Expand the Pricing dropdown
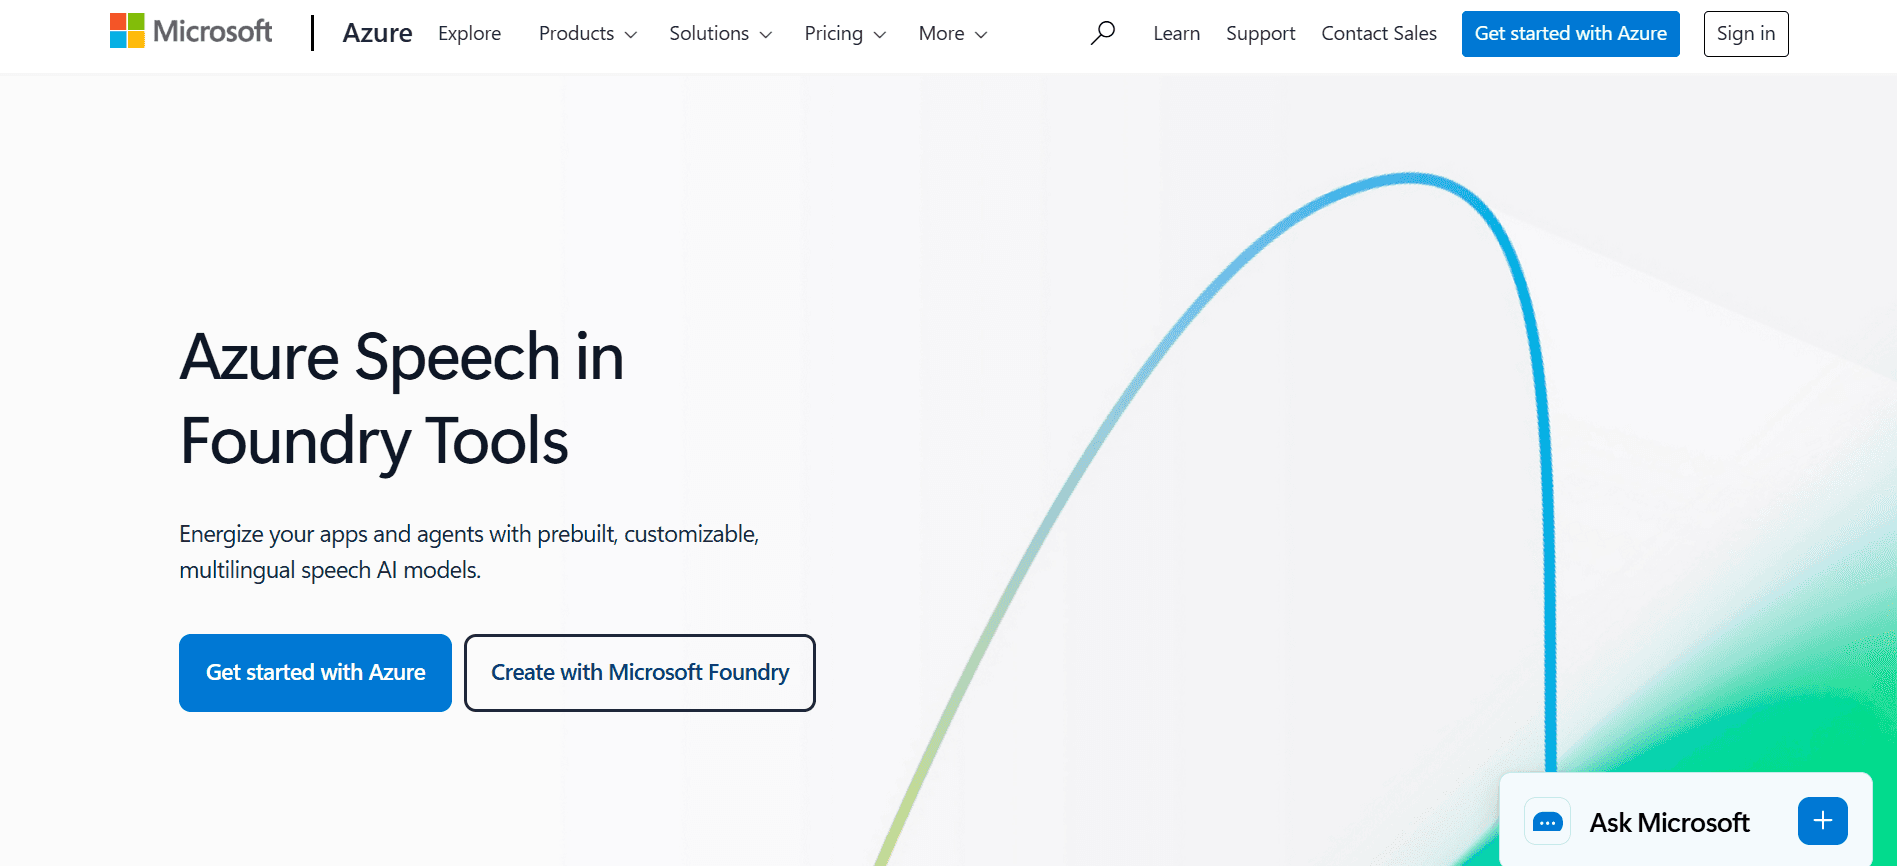Viewport: 1897px width, 866px height. 845,33
